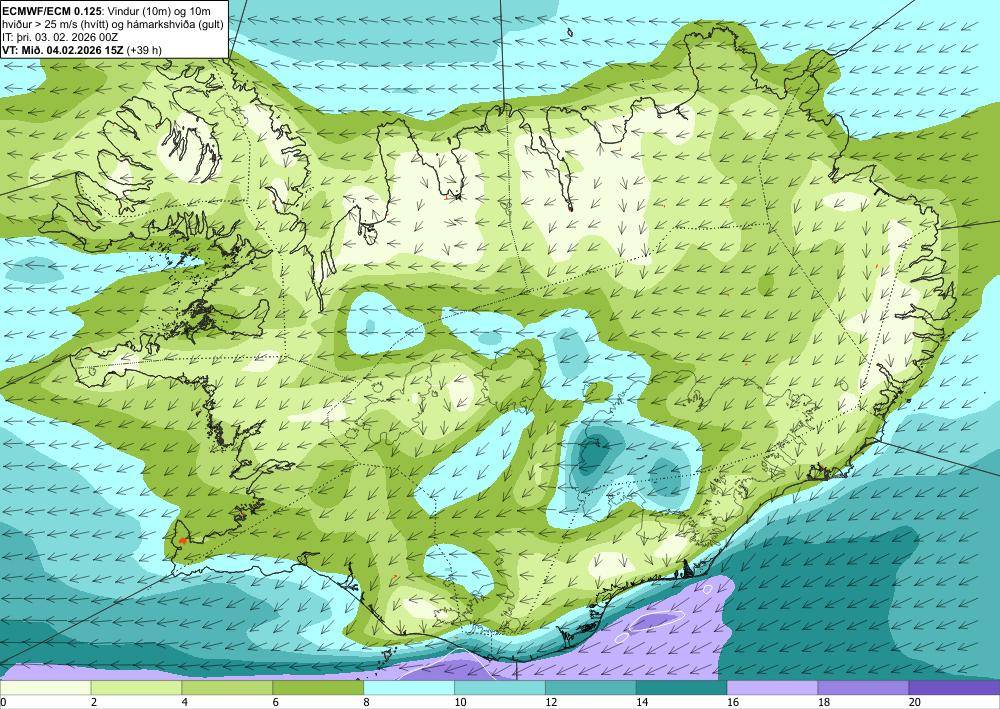Click the purple 18–20 m/s legend swatch
The image size is (1000, 709).
click(863, 688)
